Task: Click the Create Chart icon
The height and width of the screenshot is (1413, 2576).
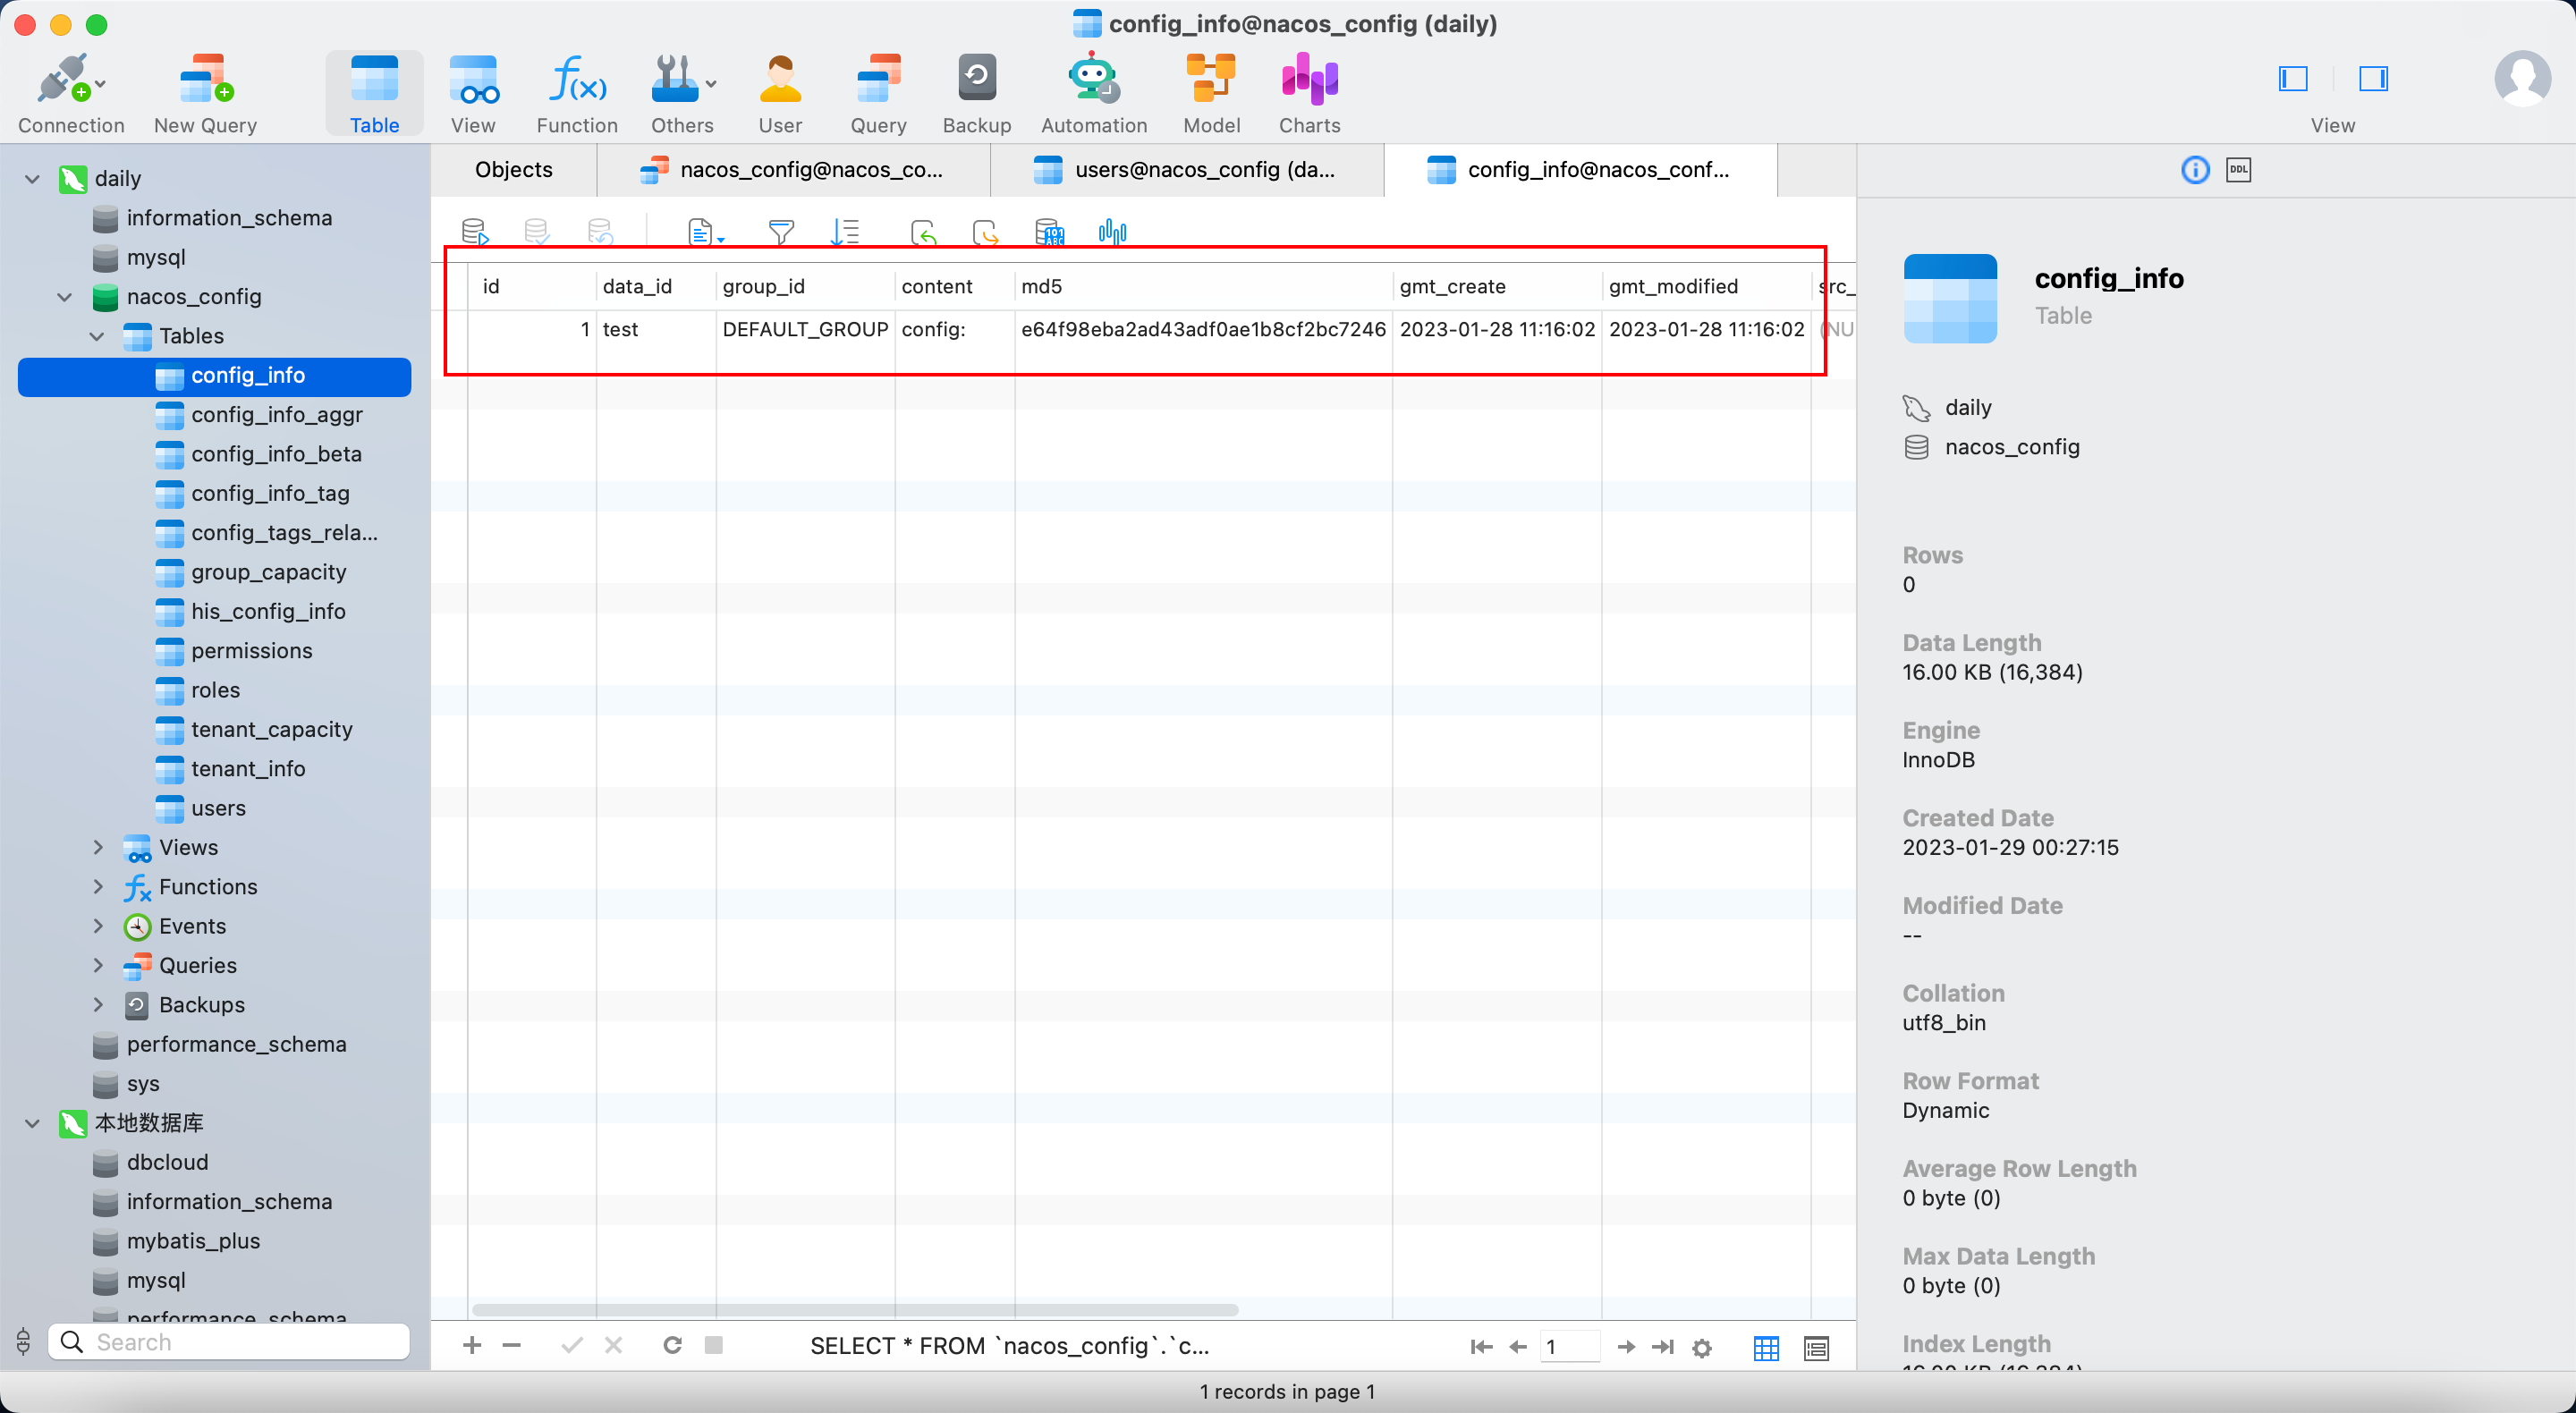Action: point(1112,232)
